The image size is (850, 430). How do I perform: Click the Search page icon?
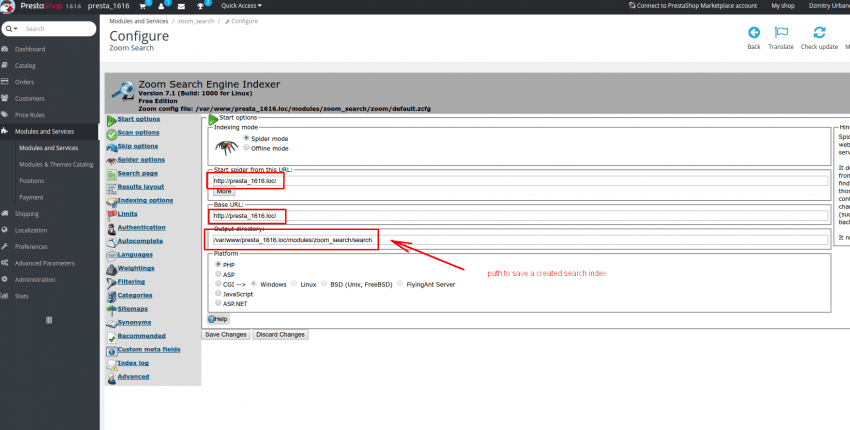[x=112, y=175]
